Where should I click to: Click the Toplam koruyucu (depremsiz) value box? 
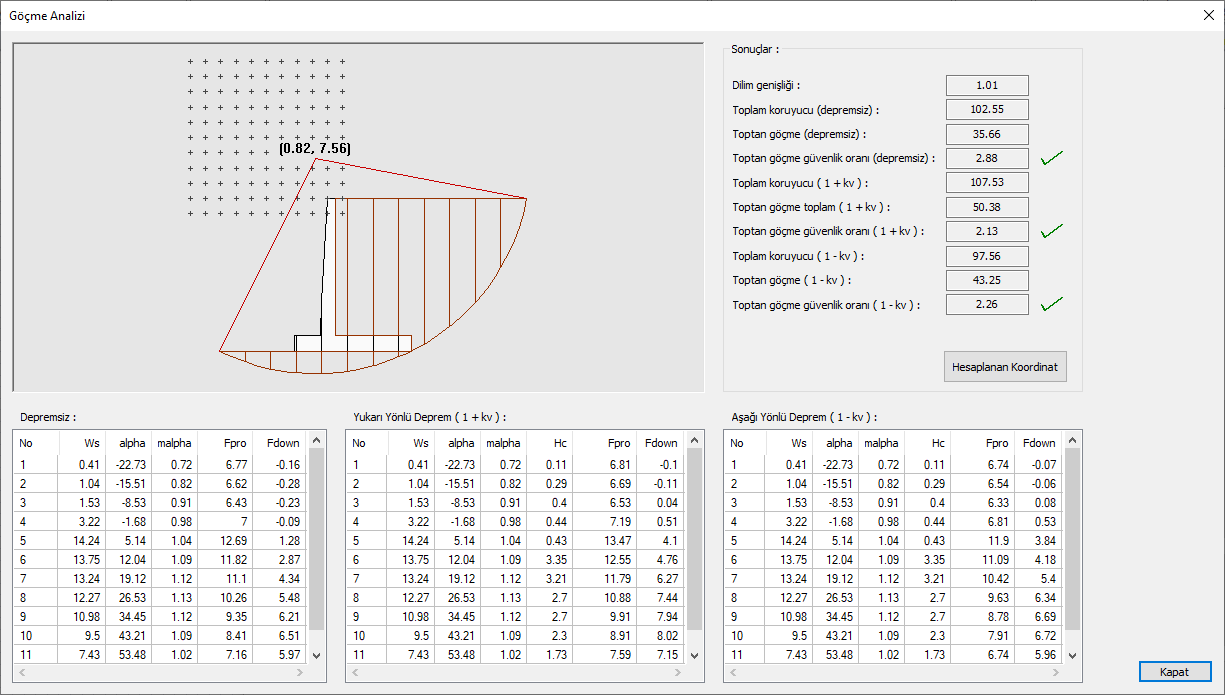(x=986, y=110)
